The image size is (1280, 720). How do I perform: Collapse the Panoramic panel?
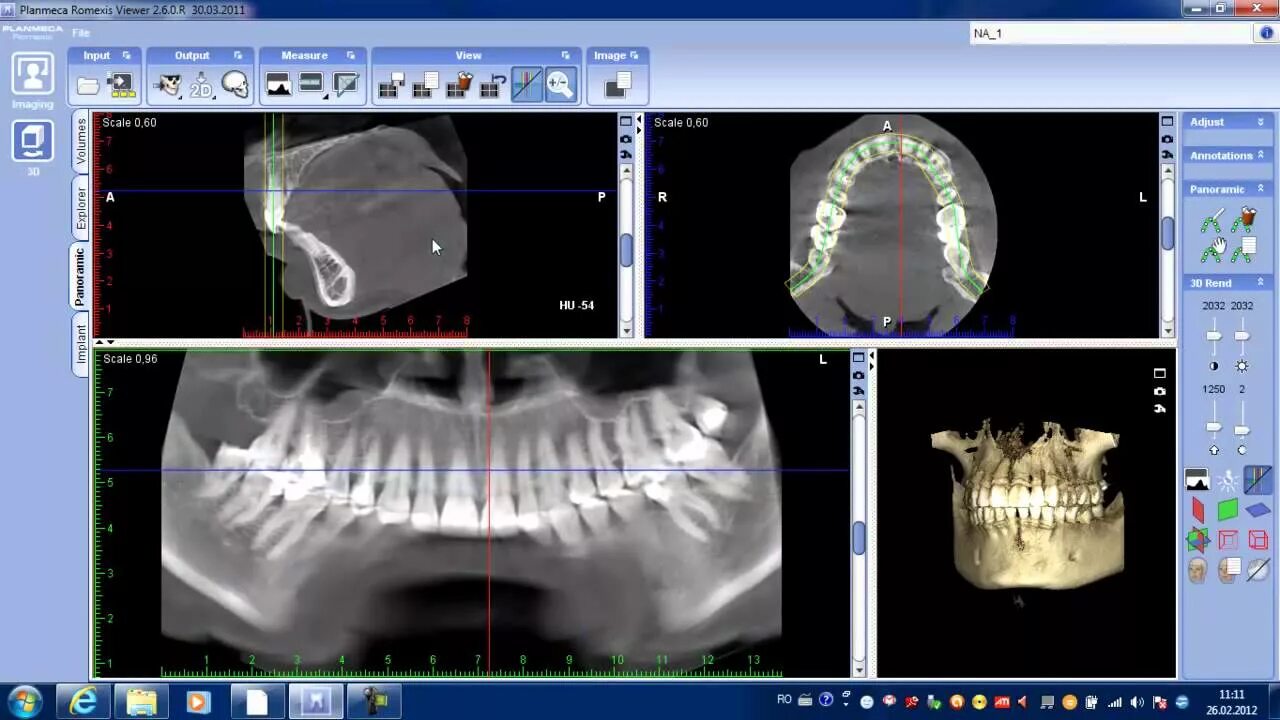[1260, 189]
